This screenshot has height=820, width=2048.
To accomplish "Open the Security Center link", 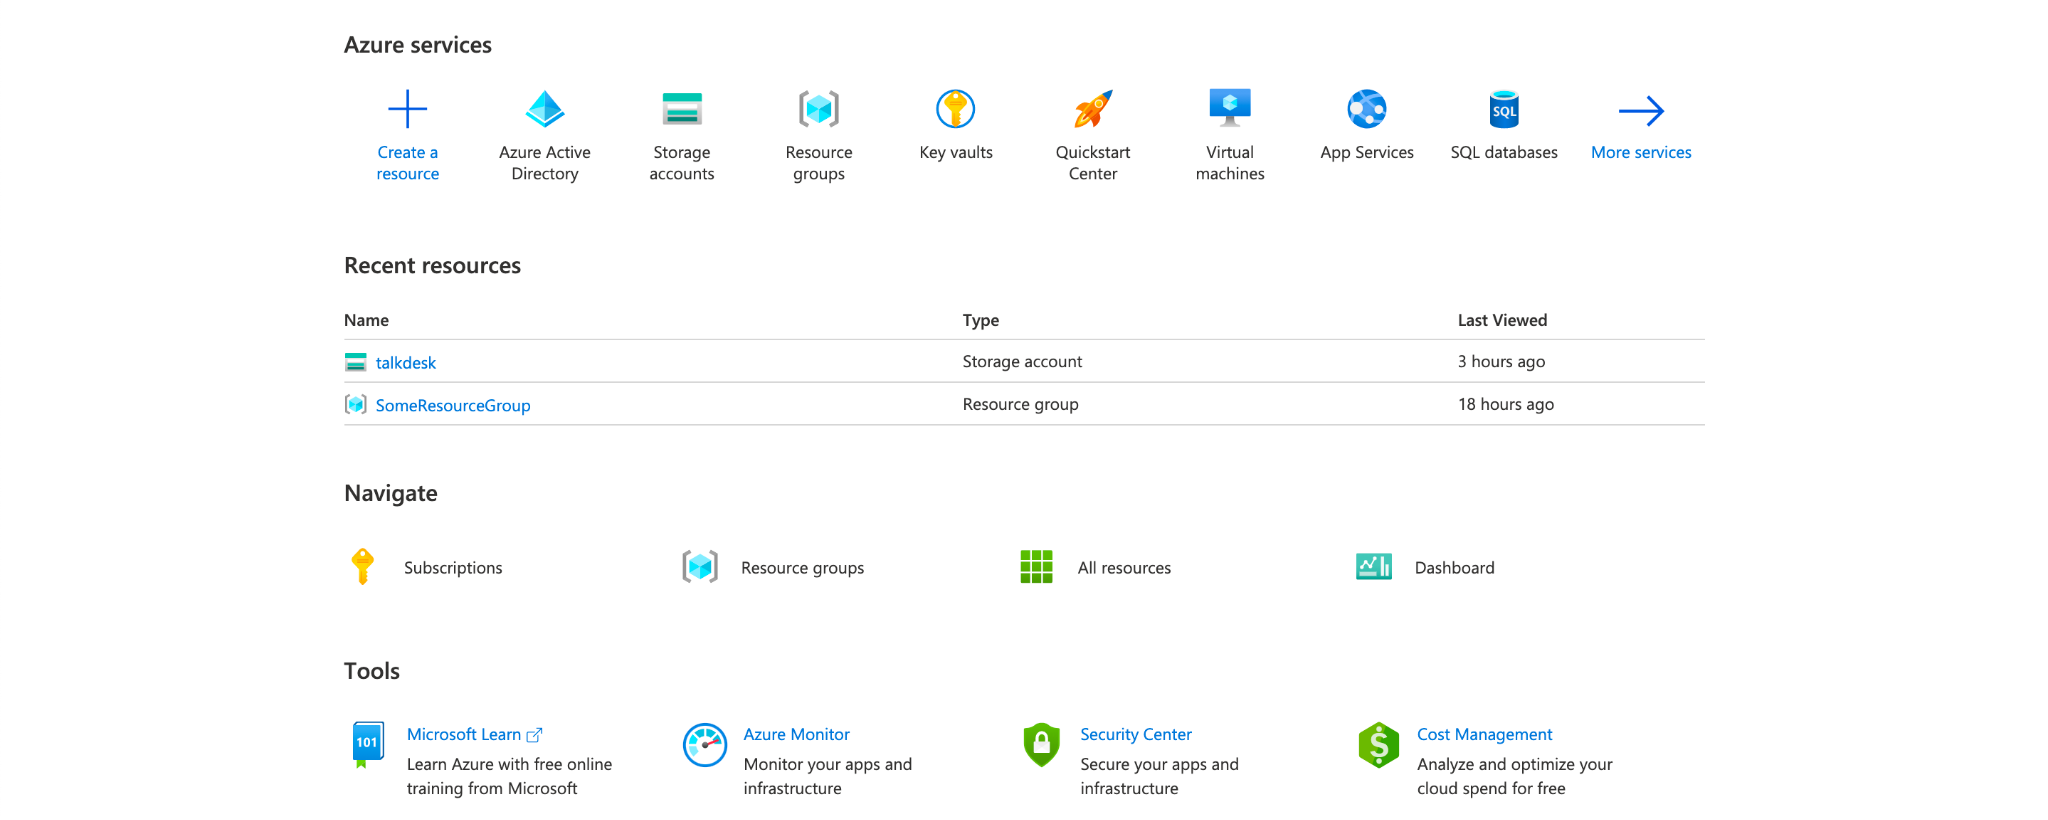I will [x=1136, y=734].
